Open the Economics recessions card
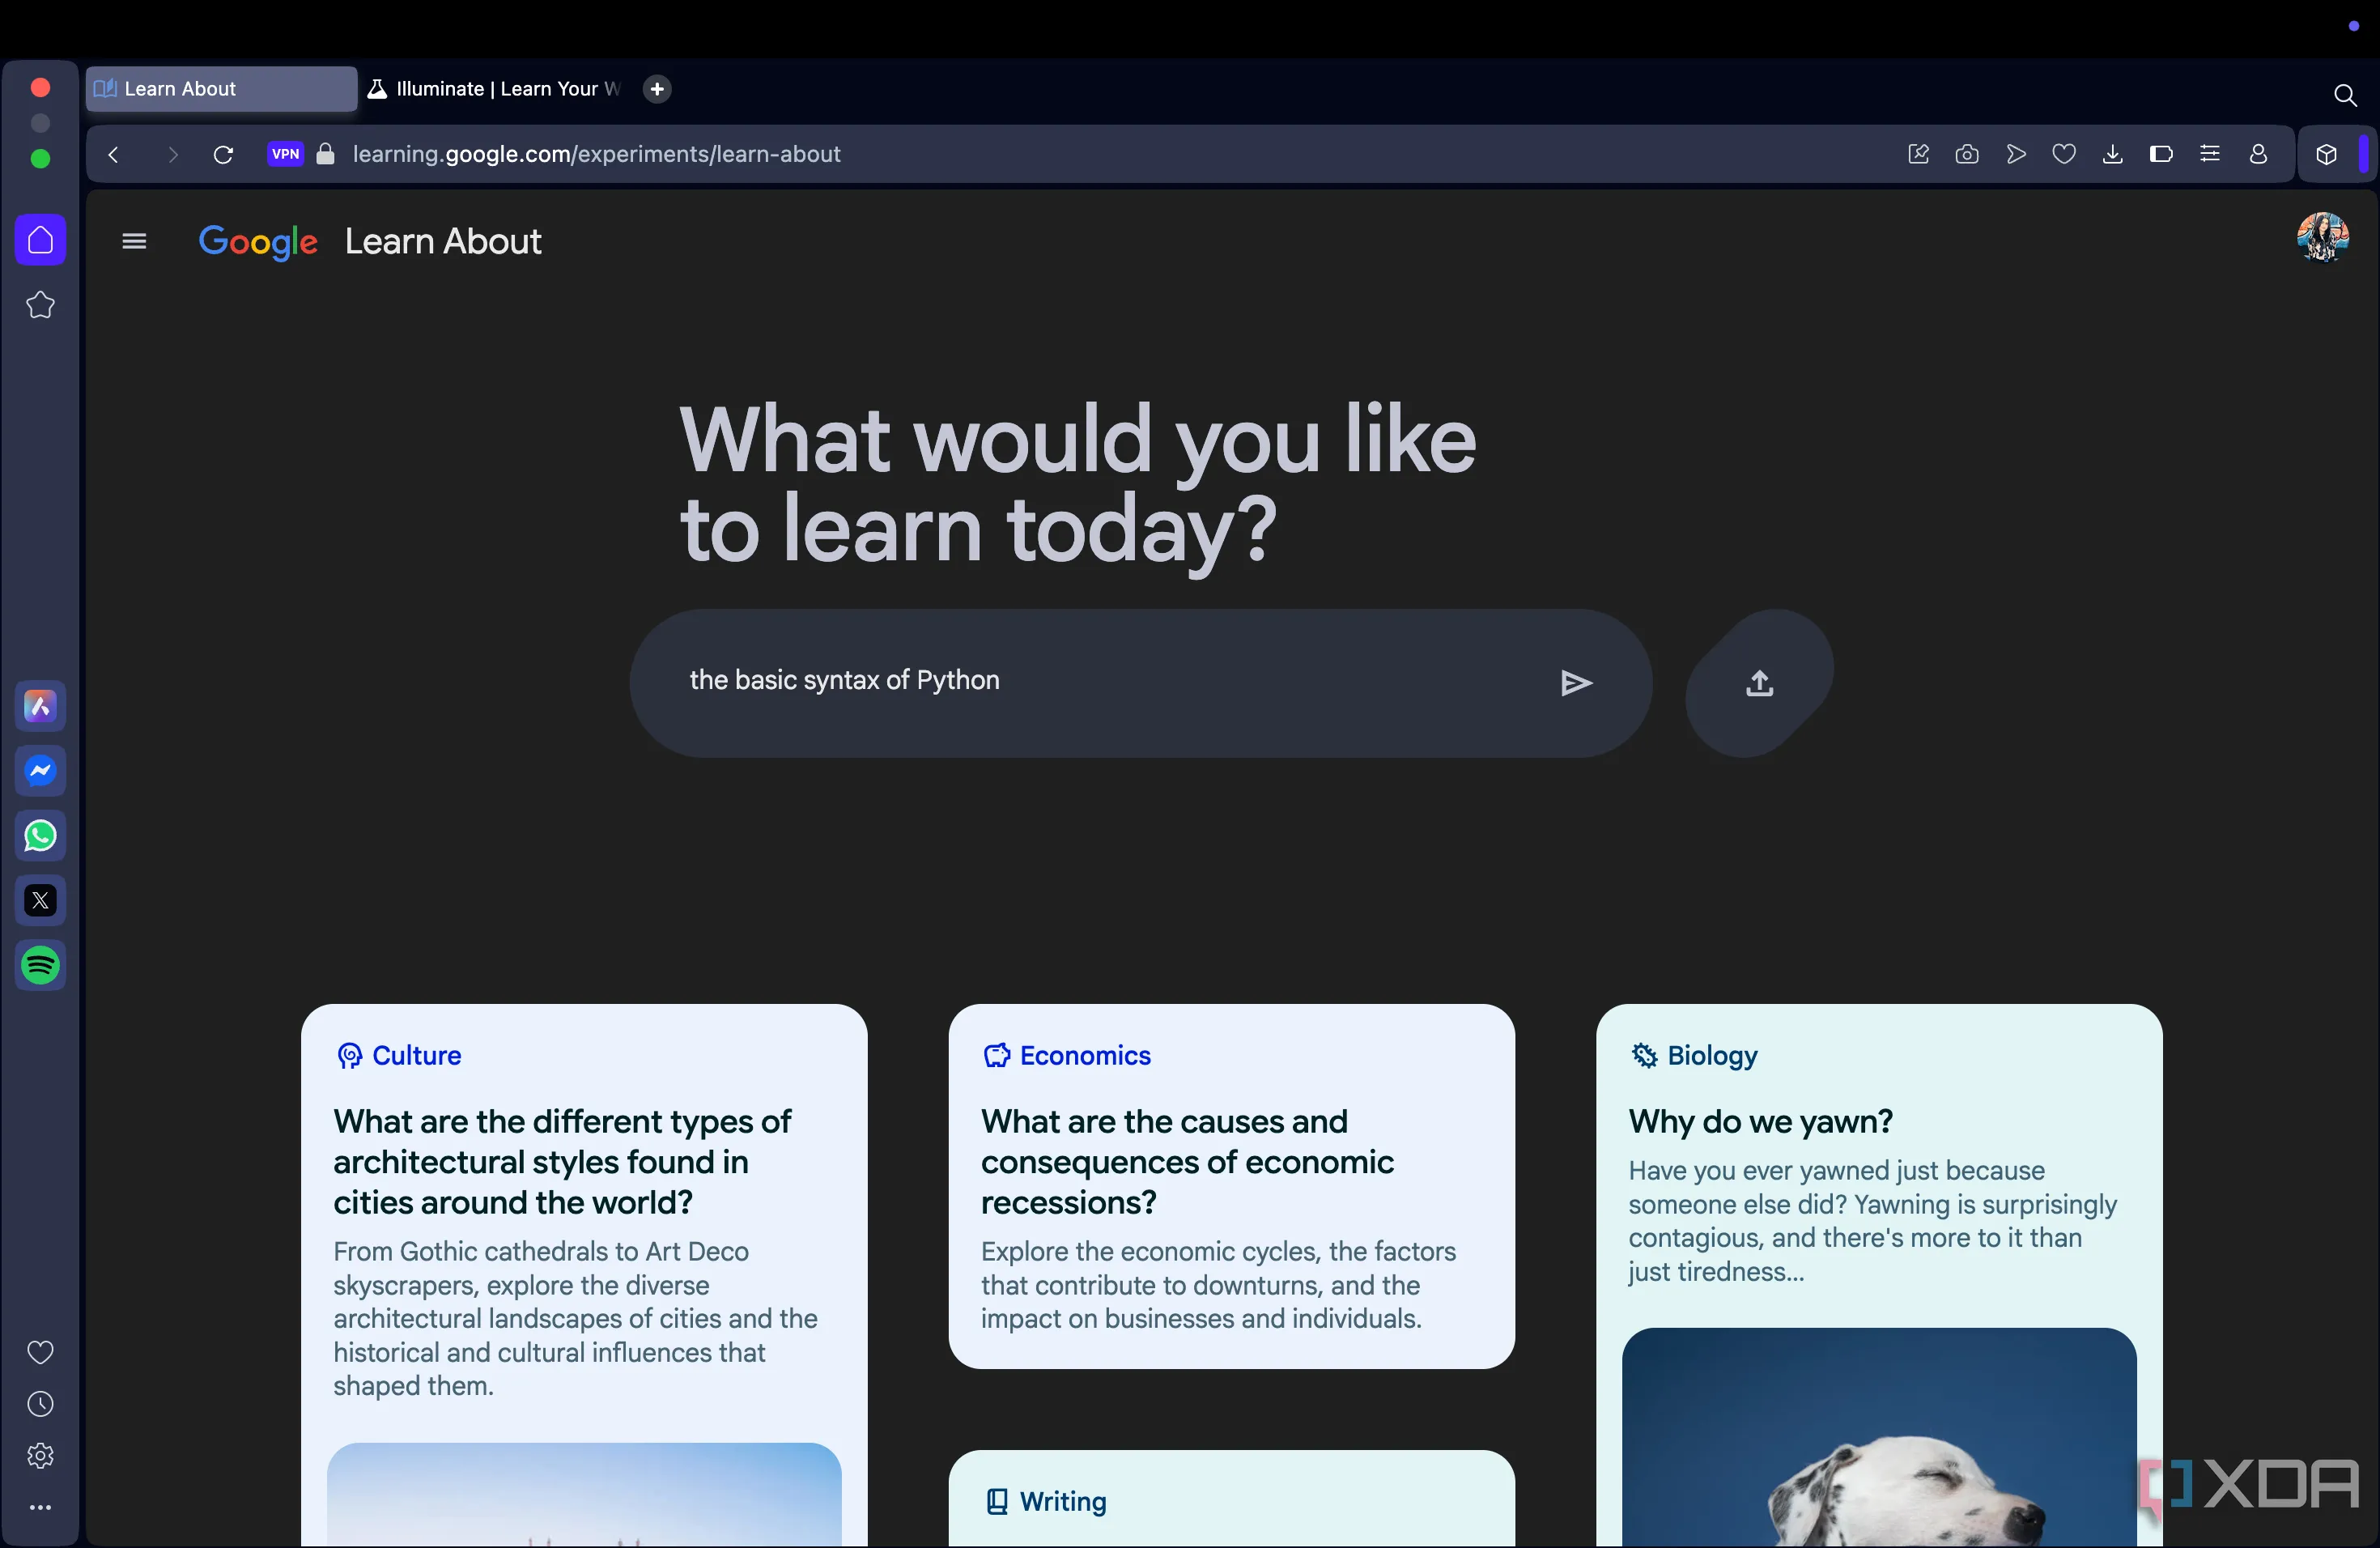2380x1548 pixels. [x=1231, y=1186]
